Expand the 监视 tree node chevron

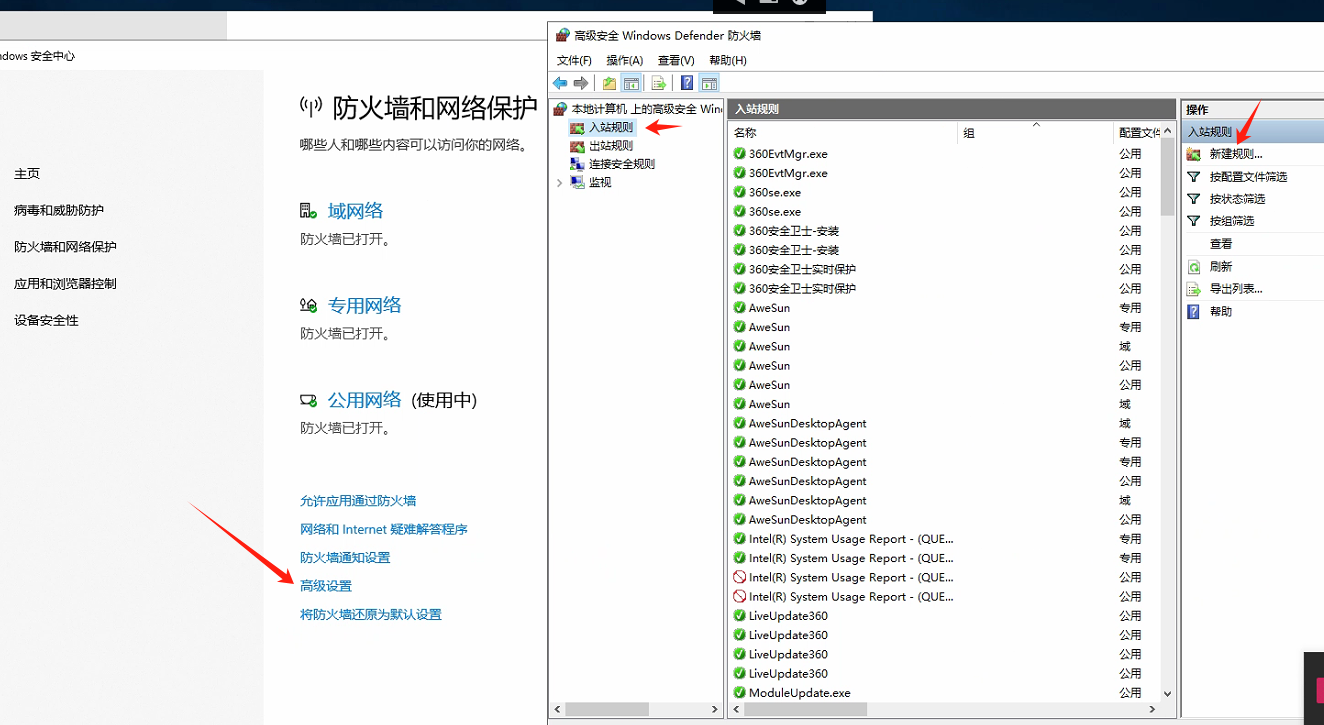pyautogui.click(x=559, y=183)
